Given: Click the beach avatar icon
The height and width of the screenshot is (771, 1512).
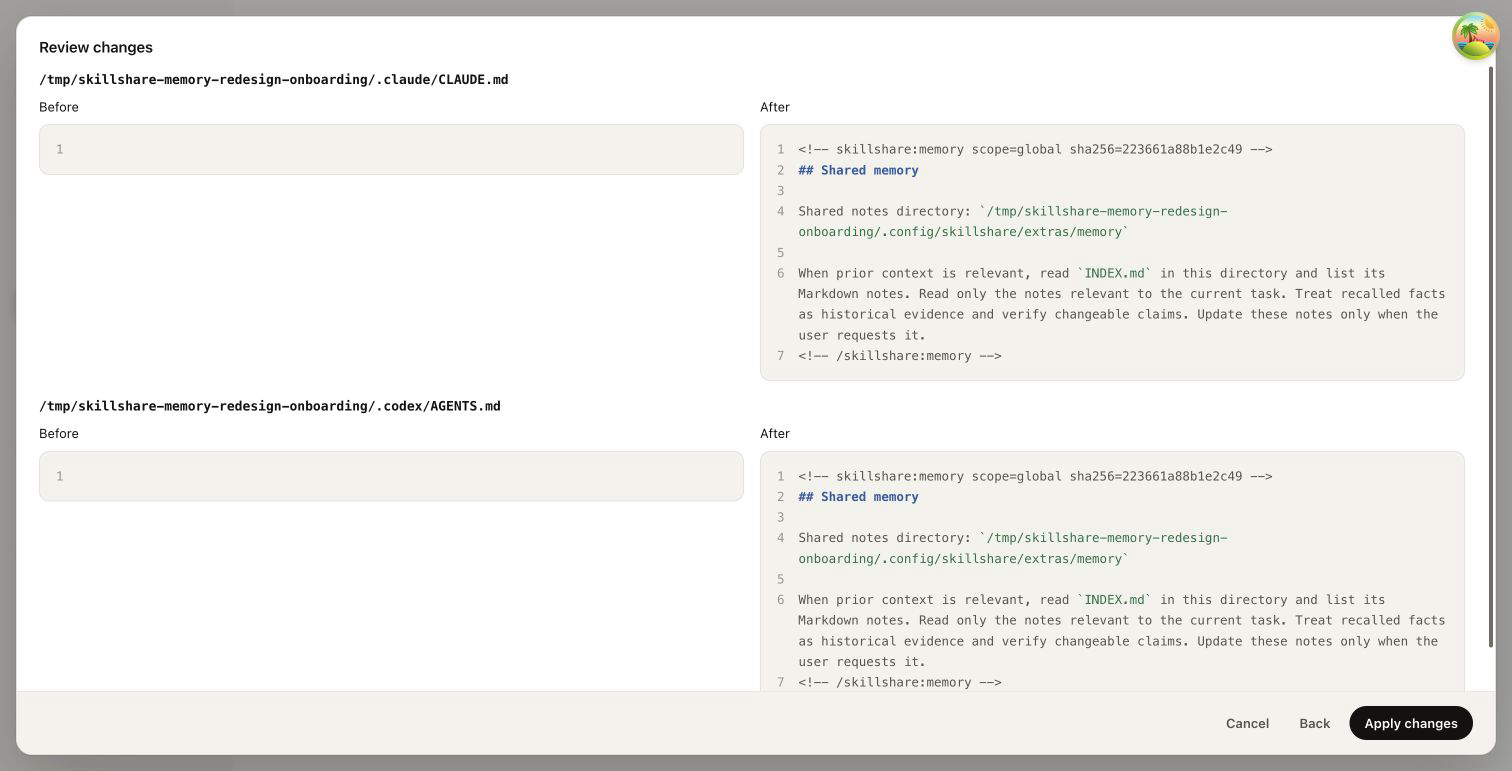Looking at the screenshot, I should [x=1476, y=36].
